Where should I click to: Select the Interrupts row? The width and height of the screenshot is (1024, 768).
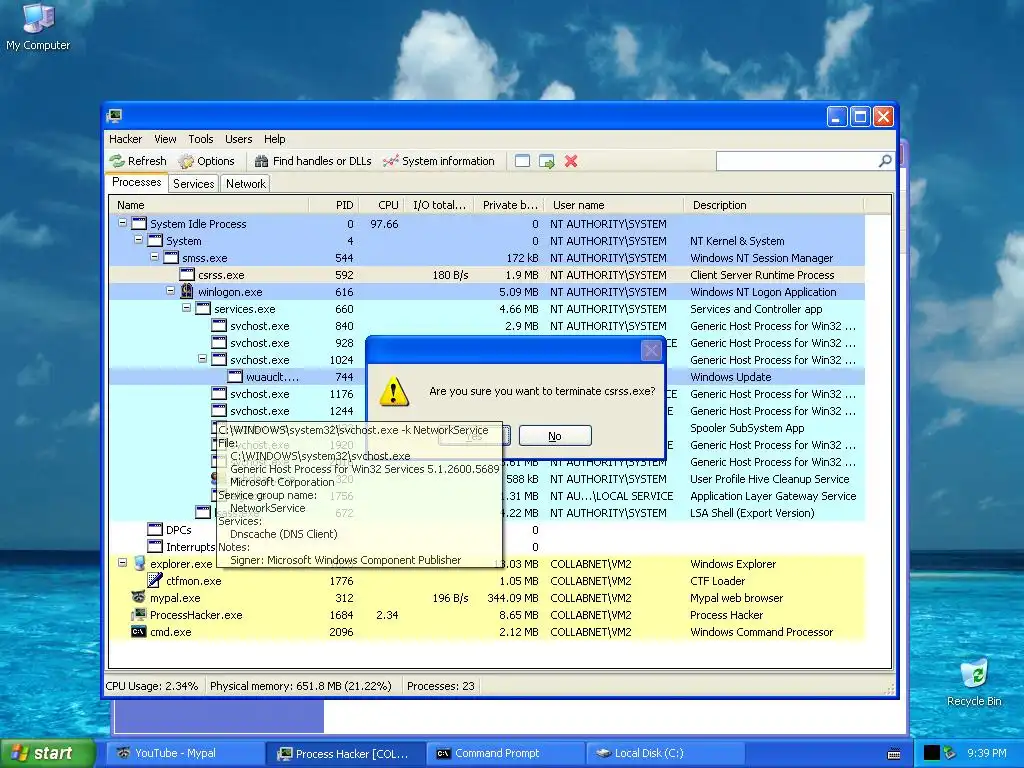(x=487, y=546)
